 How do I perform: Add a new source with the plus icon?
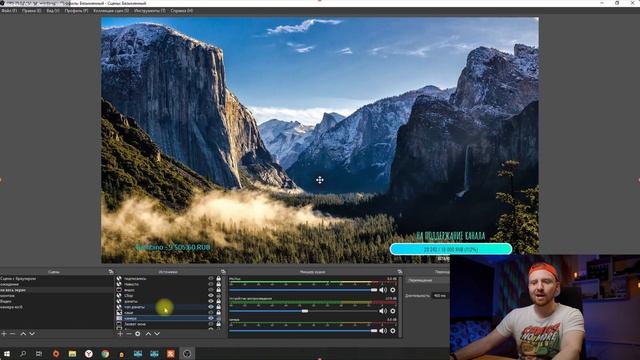120,334
